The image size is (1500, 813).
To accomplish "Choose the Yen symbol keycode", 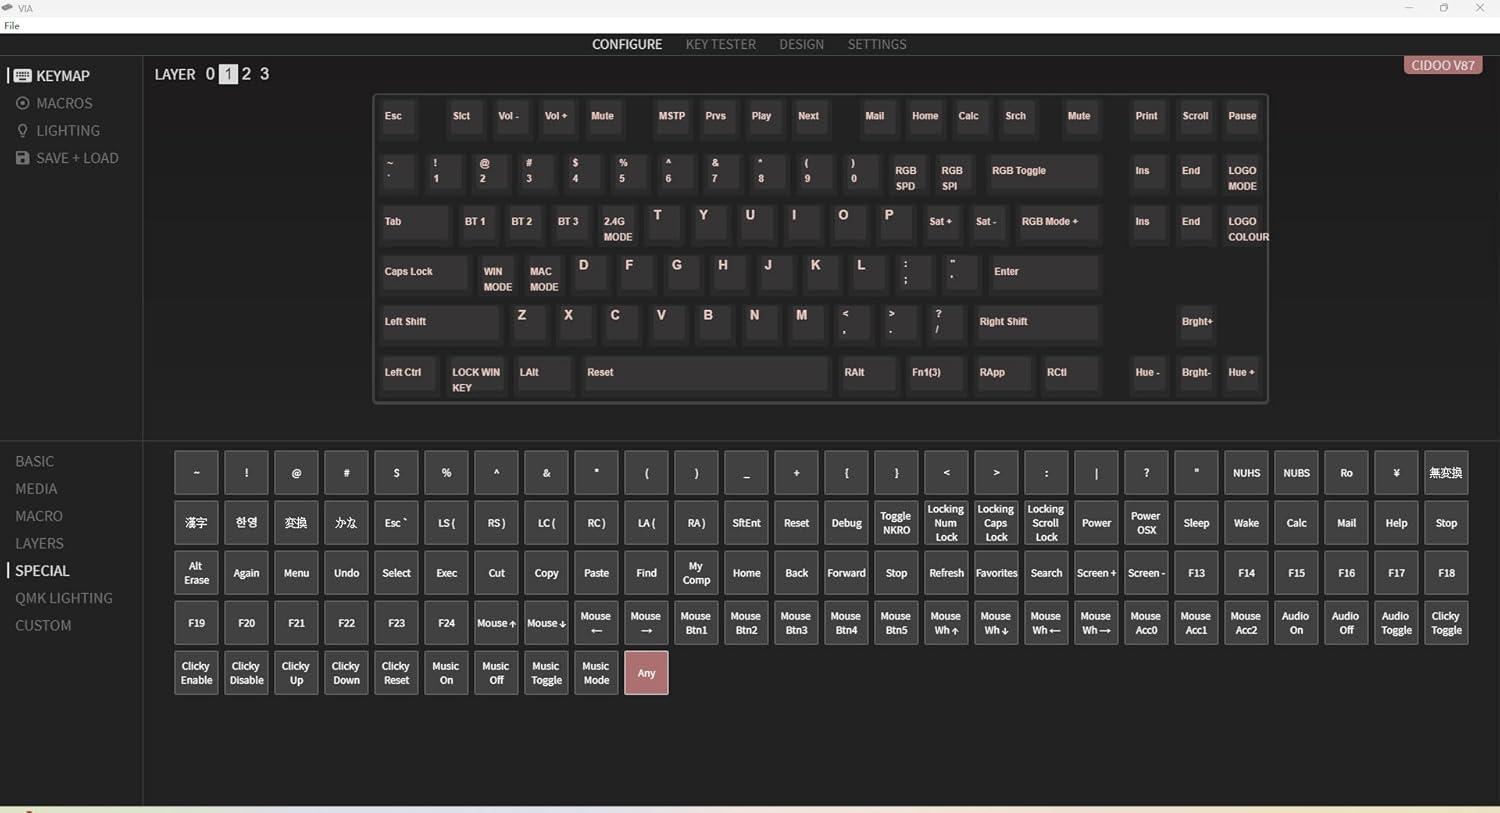I will click(x=1396, y=473).
